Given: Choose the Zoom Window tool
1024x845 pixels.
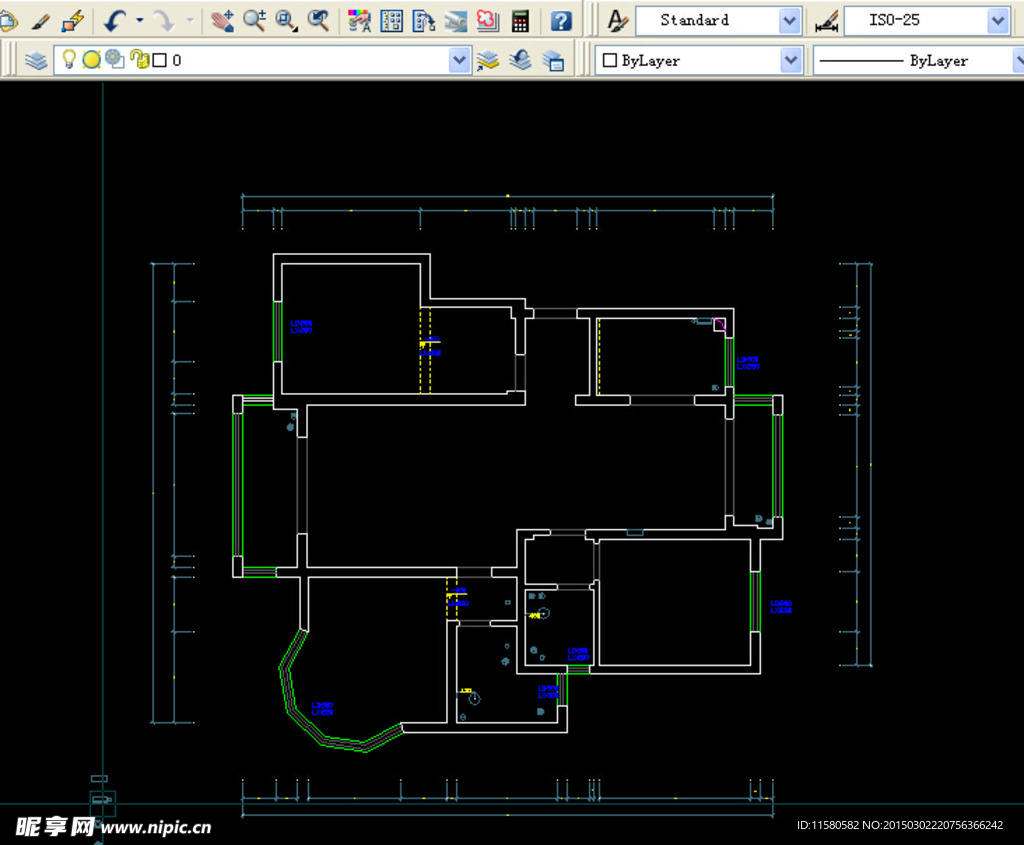Looking at the screenshot, I should (286, 22).
